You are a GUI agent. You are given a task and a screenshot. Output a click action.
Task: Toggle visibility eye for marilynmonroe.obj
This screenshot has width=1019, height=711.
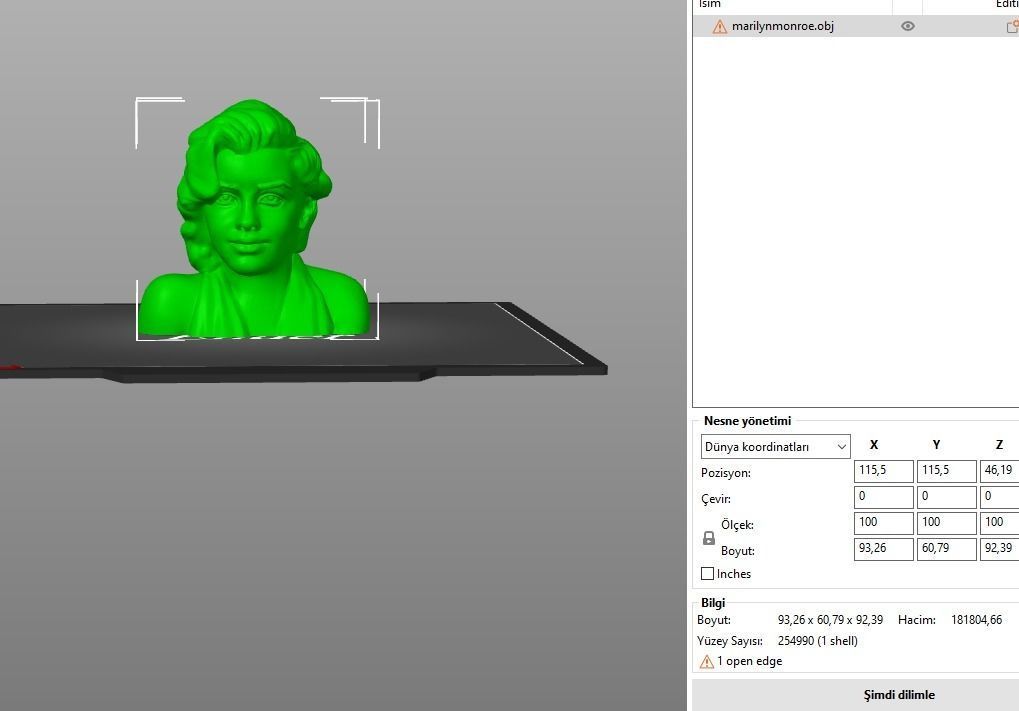coord(908,26)
